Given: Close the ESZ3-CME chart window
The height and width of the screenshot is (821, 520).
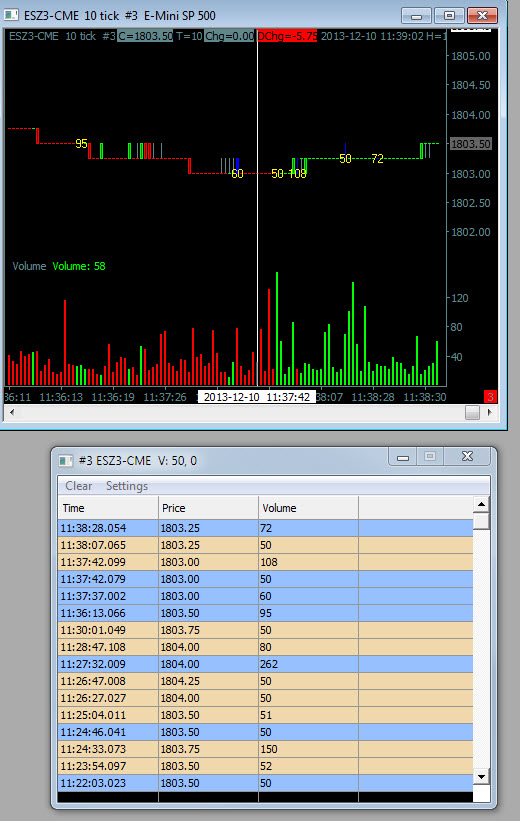Looking at the screenshot, I should (x=482, y=16).
